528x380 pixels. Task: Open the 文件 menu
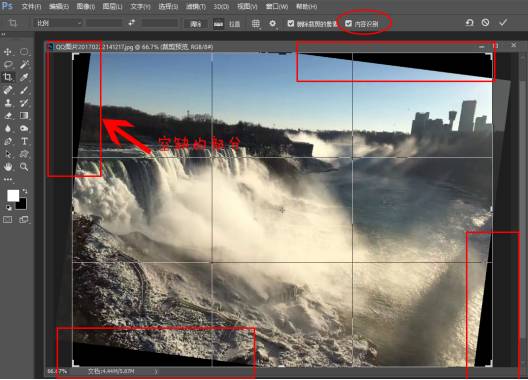(31, 6)
